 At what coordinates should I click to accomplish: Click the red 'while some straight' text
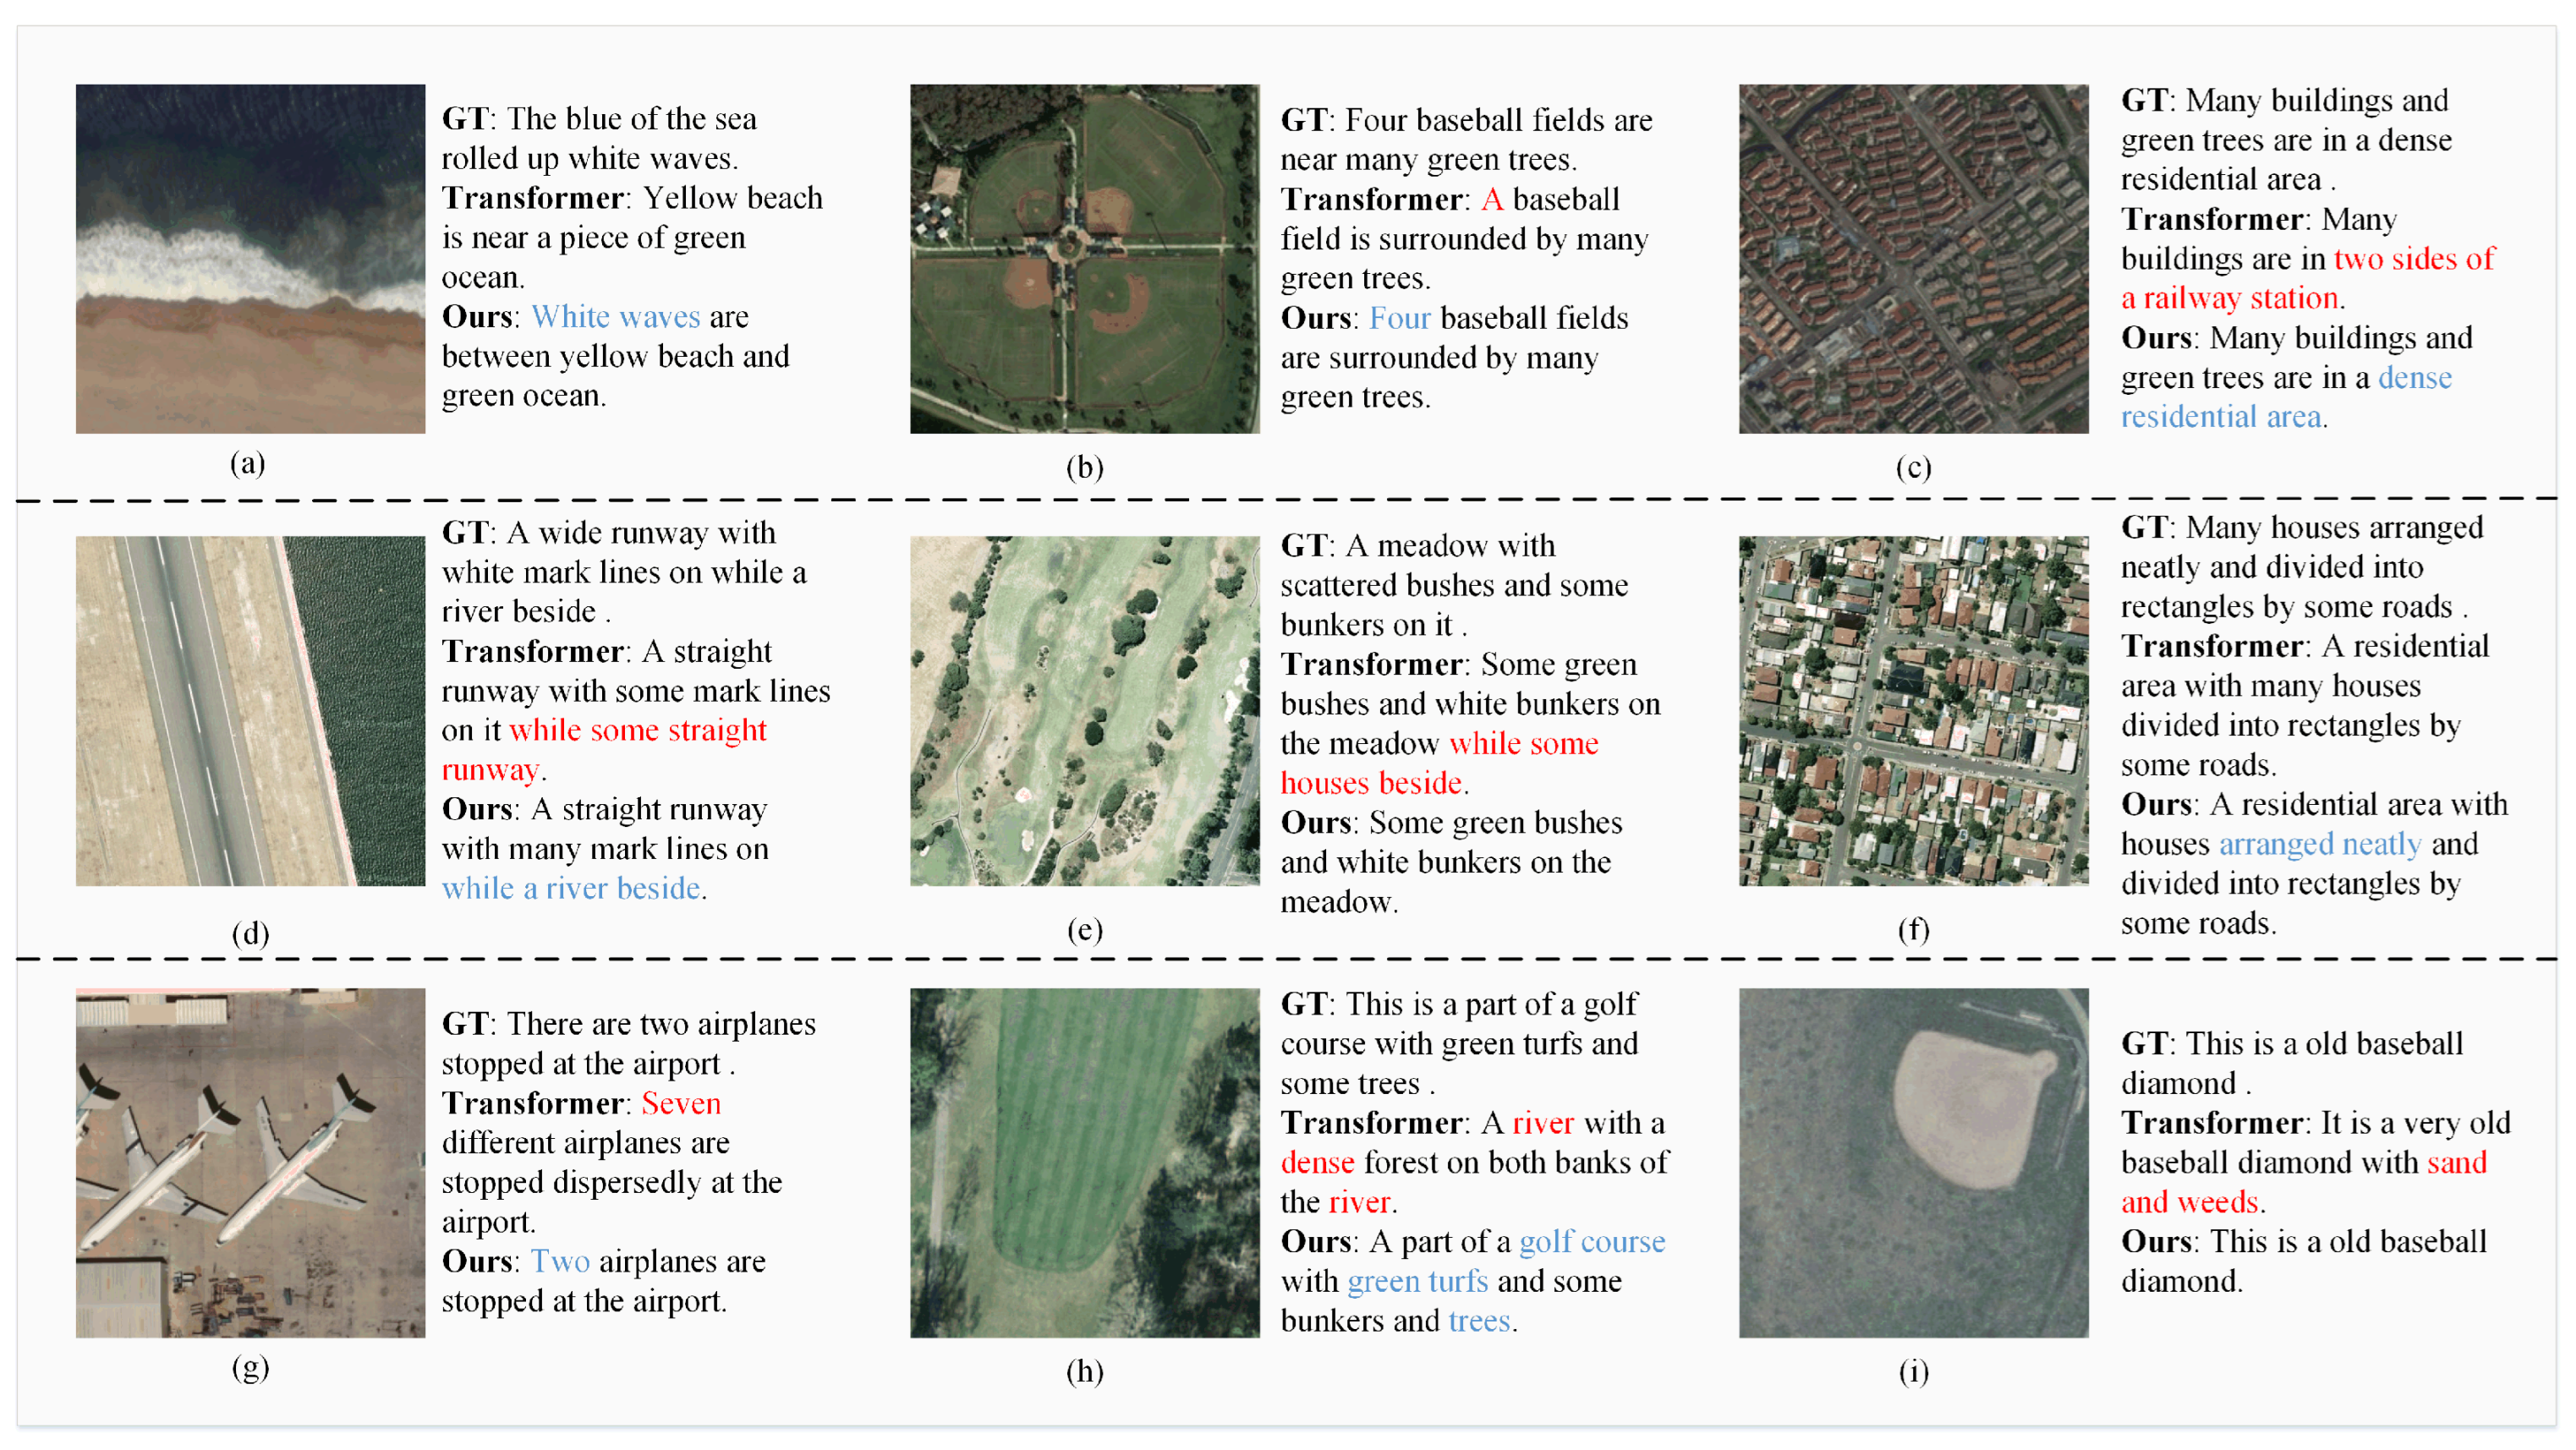click(637, 730)
